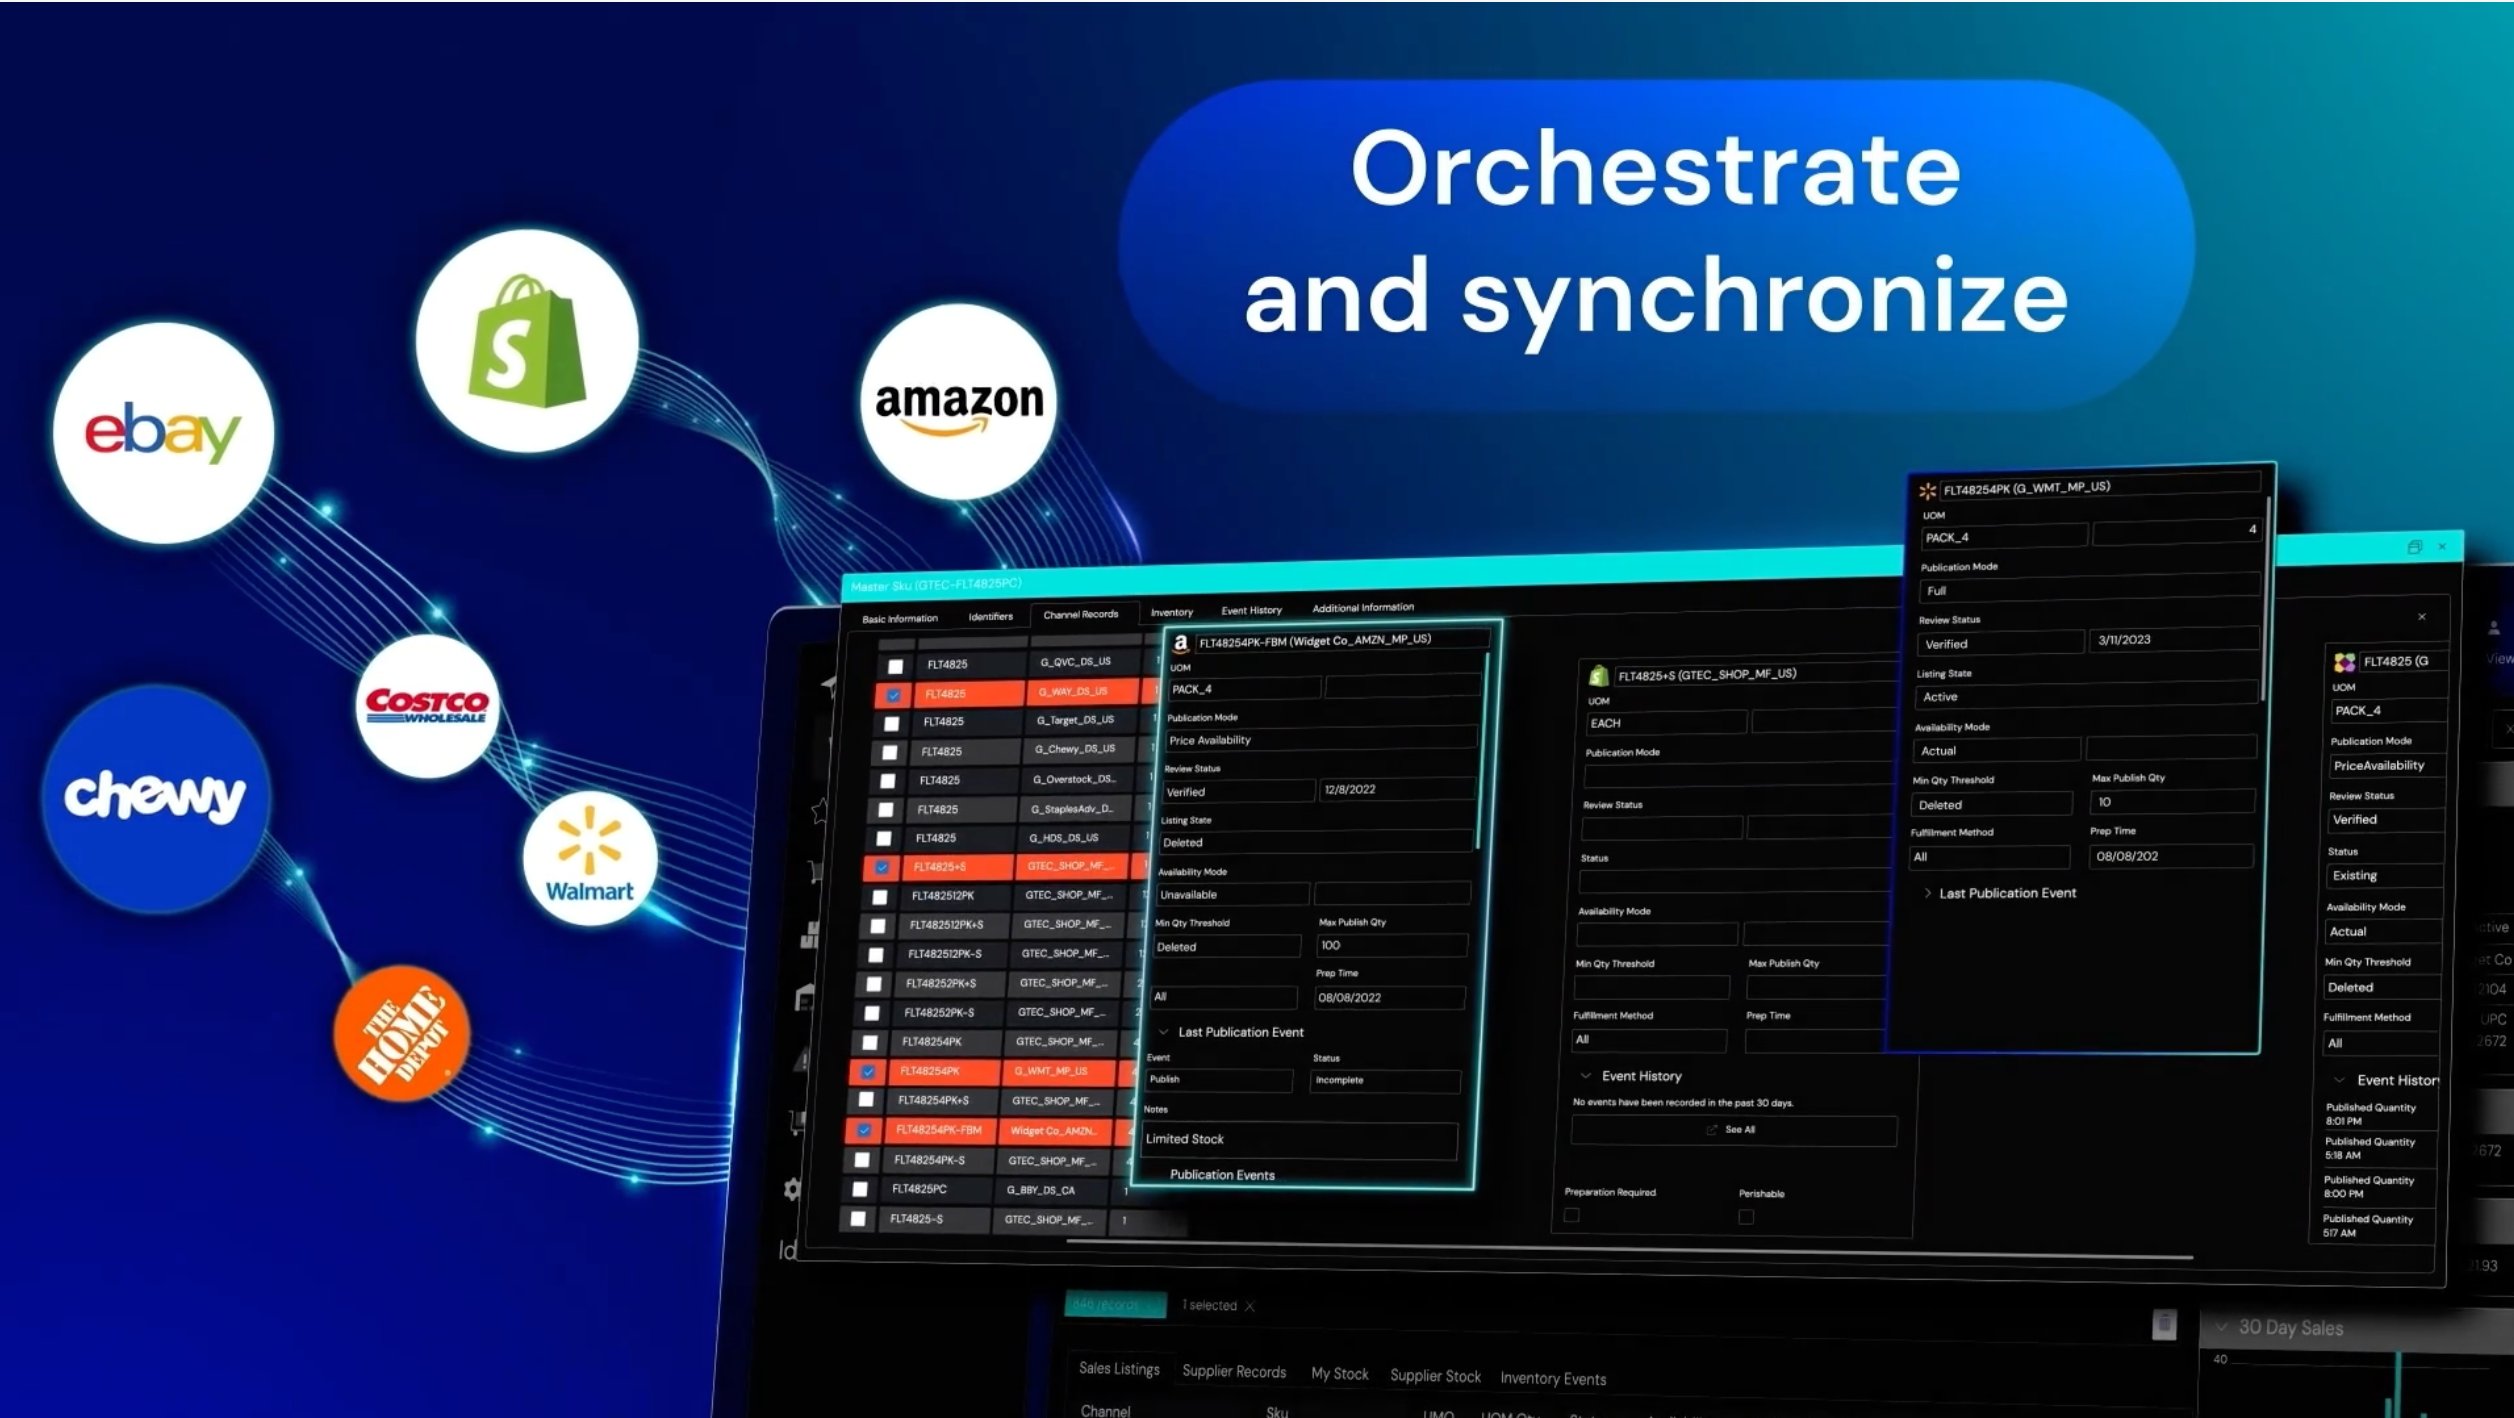Uncheck the G_WAY_DS_US row checkbox

893,695
